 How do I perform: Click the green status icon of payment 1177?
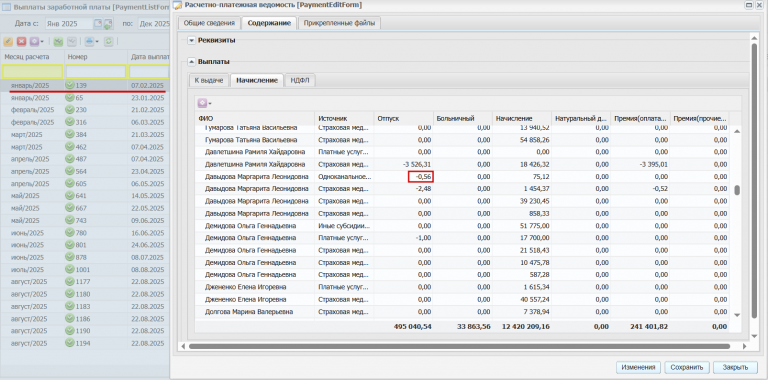70,282
